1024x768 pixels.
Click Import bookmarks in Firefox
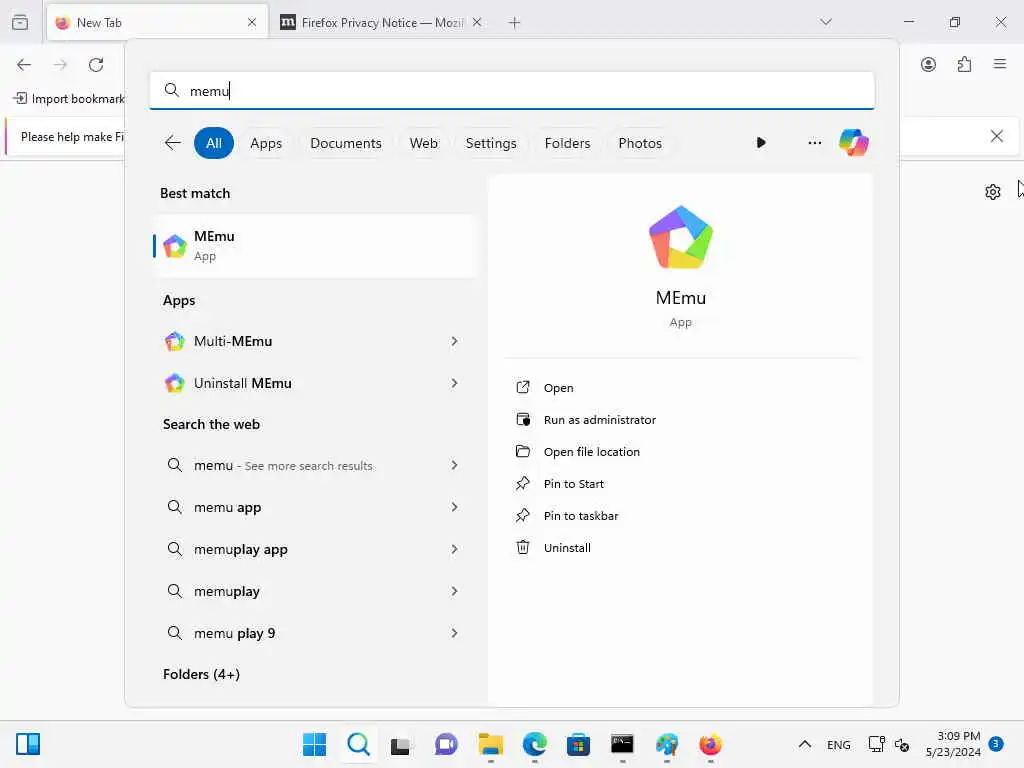click(x=69, y=99)
